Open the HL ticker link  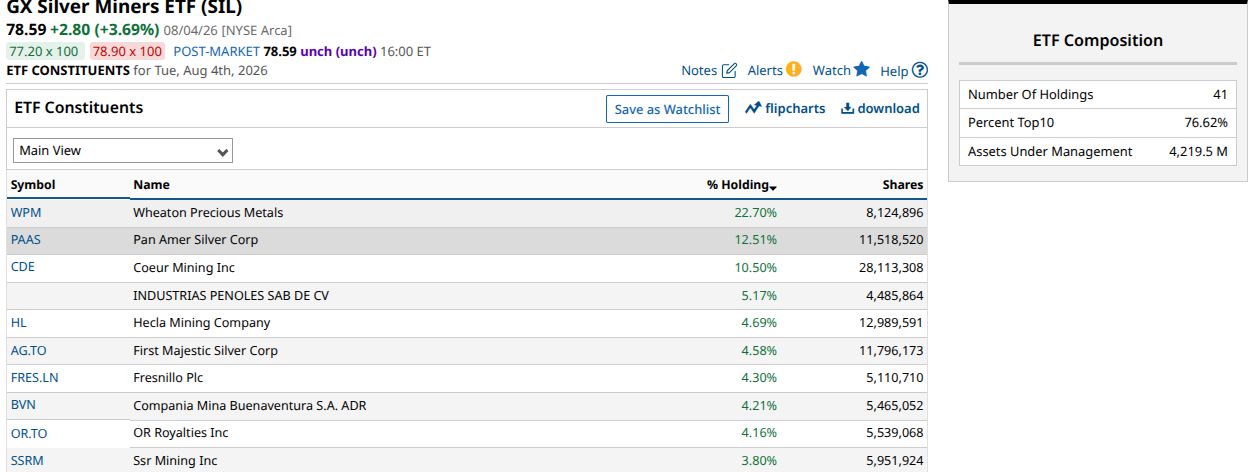(x=19, y=323)
